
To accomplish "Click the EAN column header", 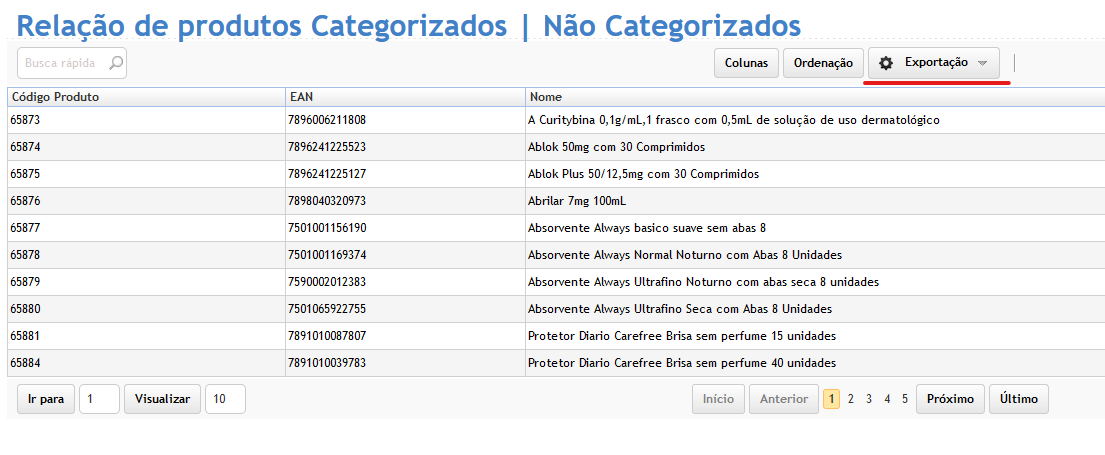I will click(x=302, y=97).
